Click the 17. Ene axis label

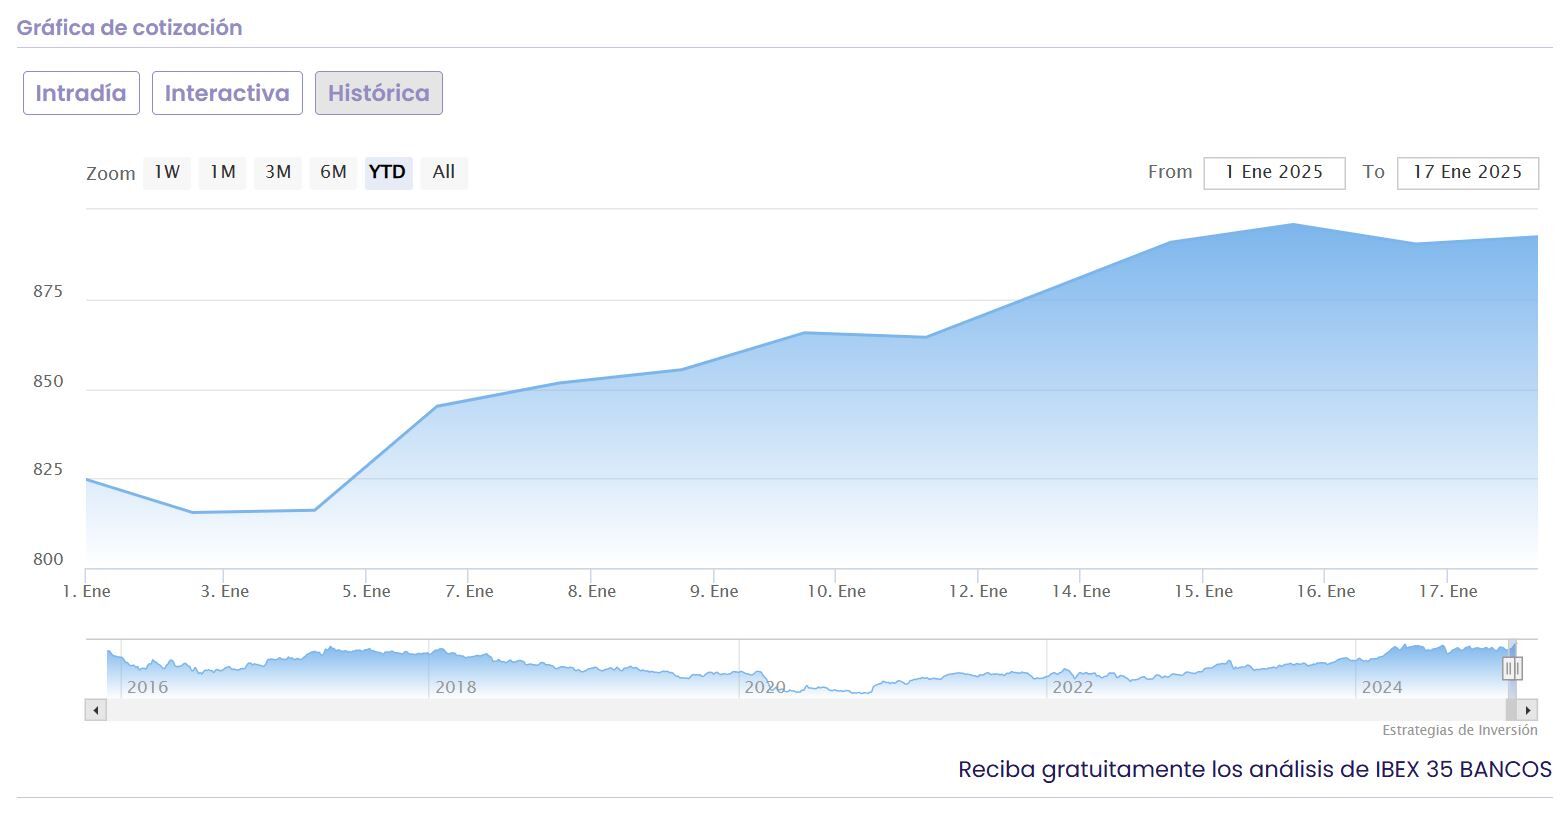[1448, 591]
